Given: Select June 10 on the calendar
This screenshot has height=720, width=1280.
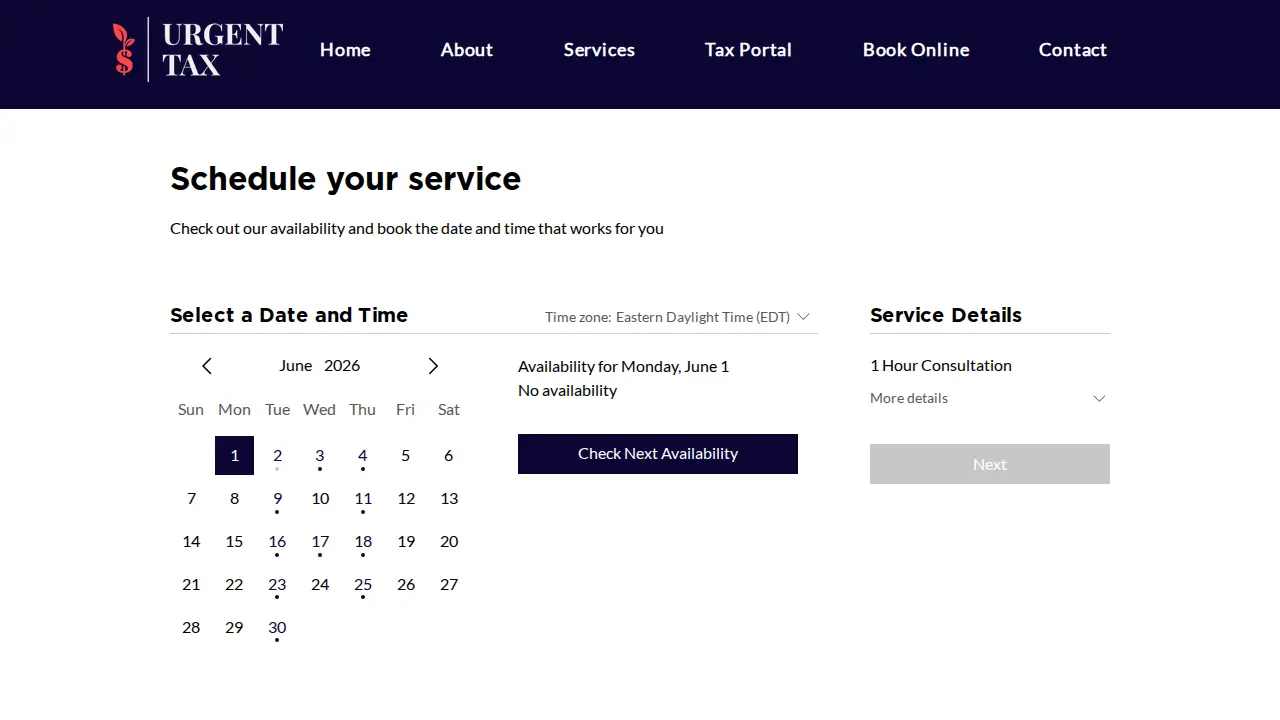Looking at the screenshot, I should tap(320, 498).
